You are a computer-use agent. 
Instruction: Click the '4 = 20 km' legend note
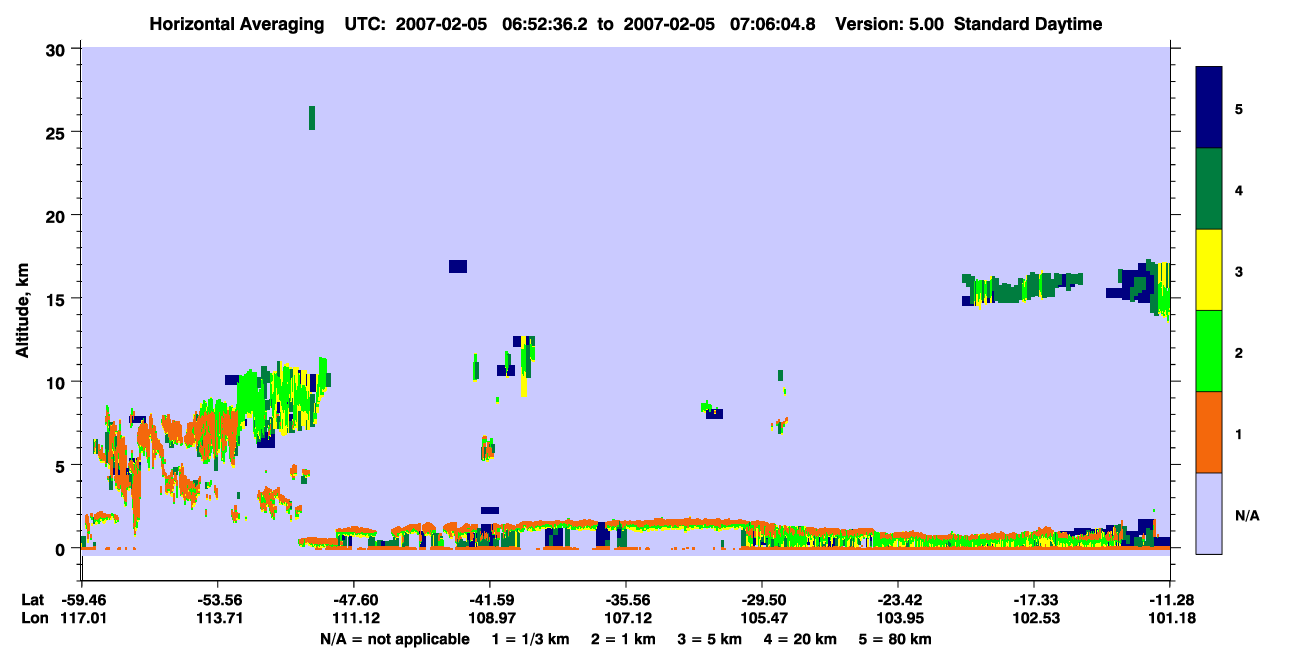[800, 639]
